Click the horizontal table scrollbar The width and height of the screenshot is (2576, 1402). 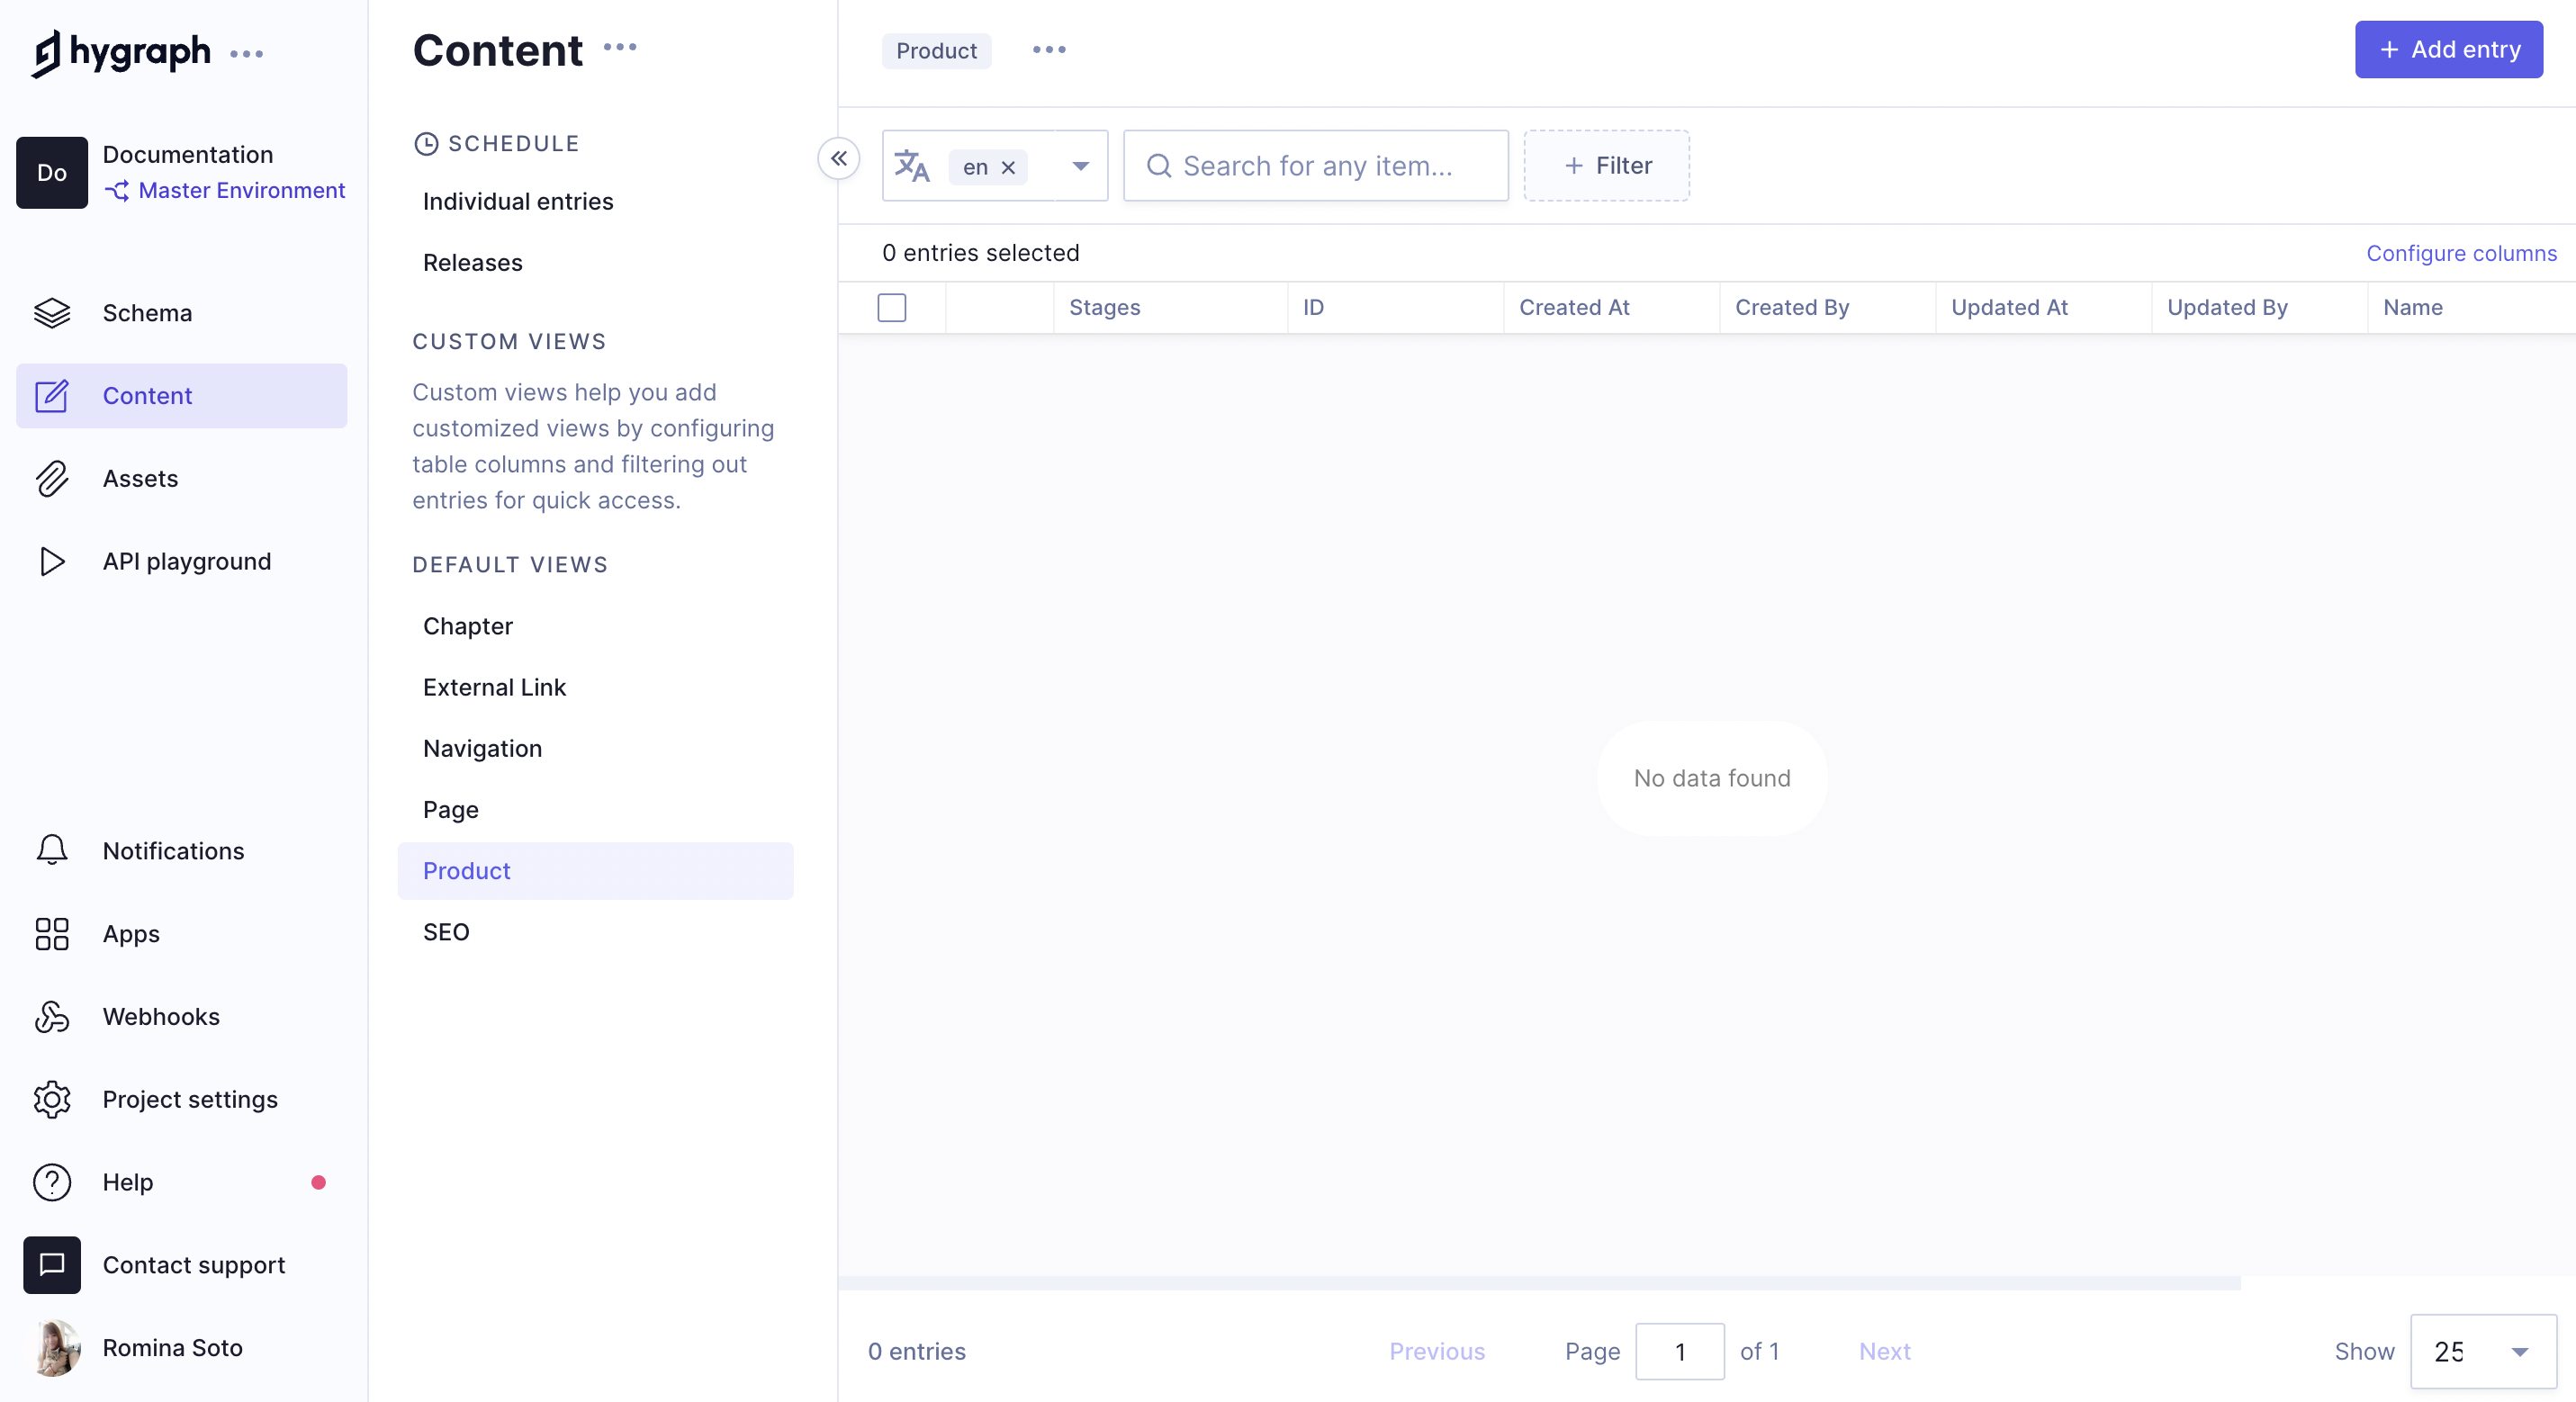1538,1283
